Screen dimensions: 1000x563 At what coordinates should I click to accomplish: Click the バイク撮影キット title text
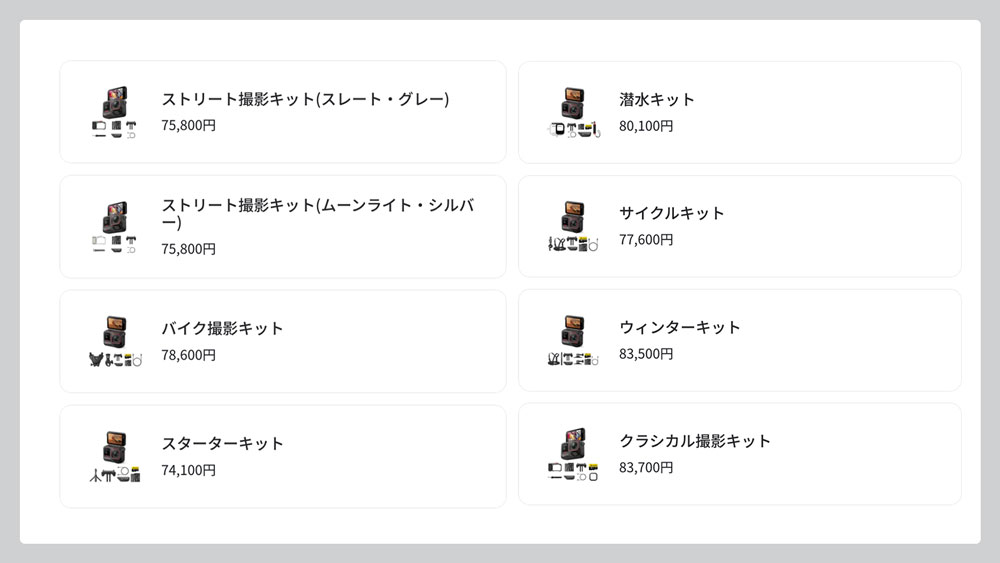(222, 328)
